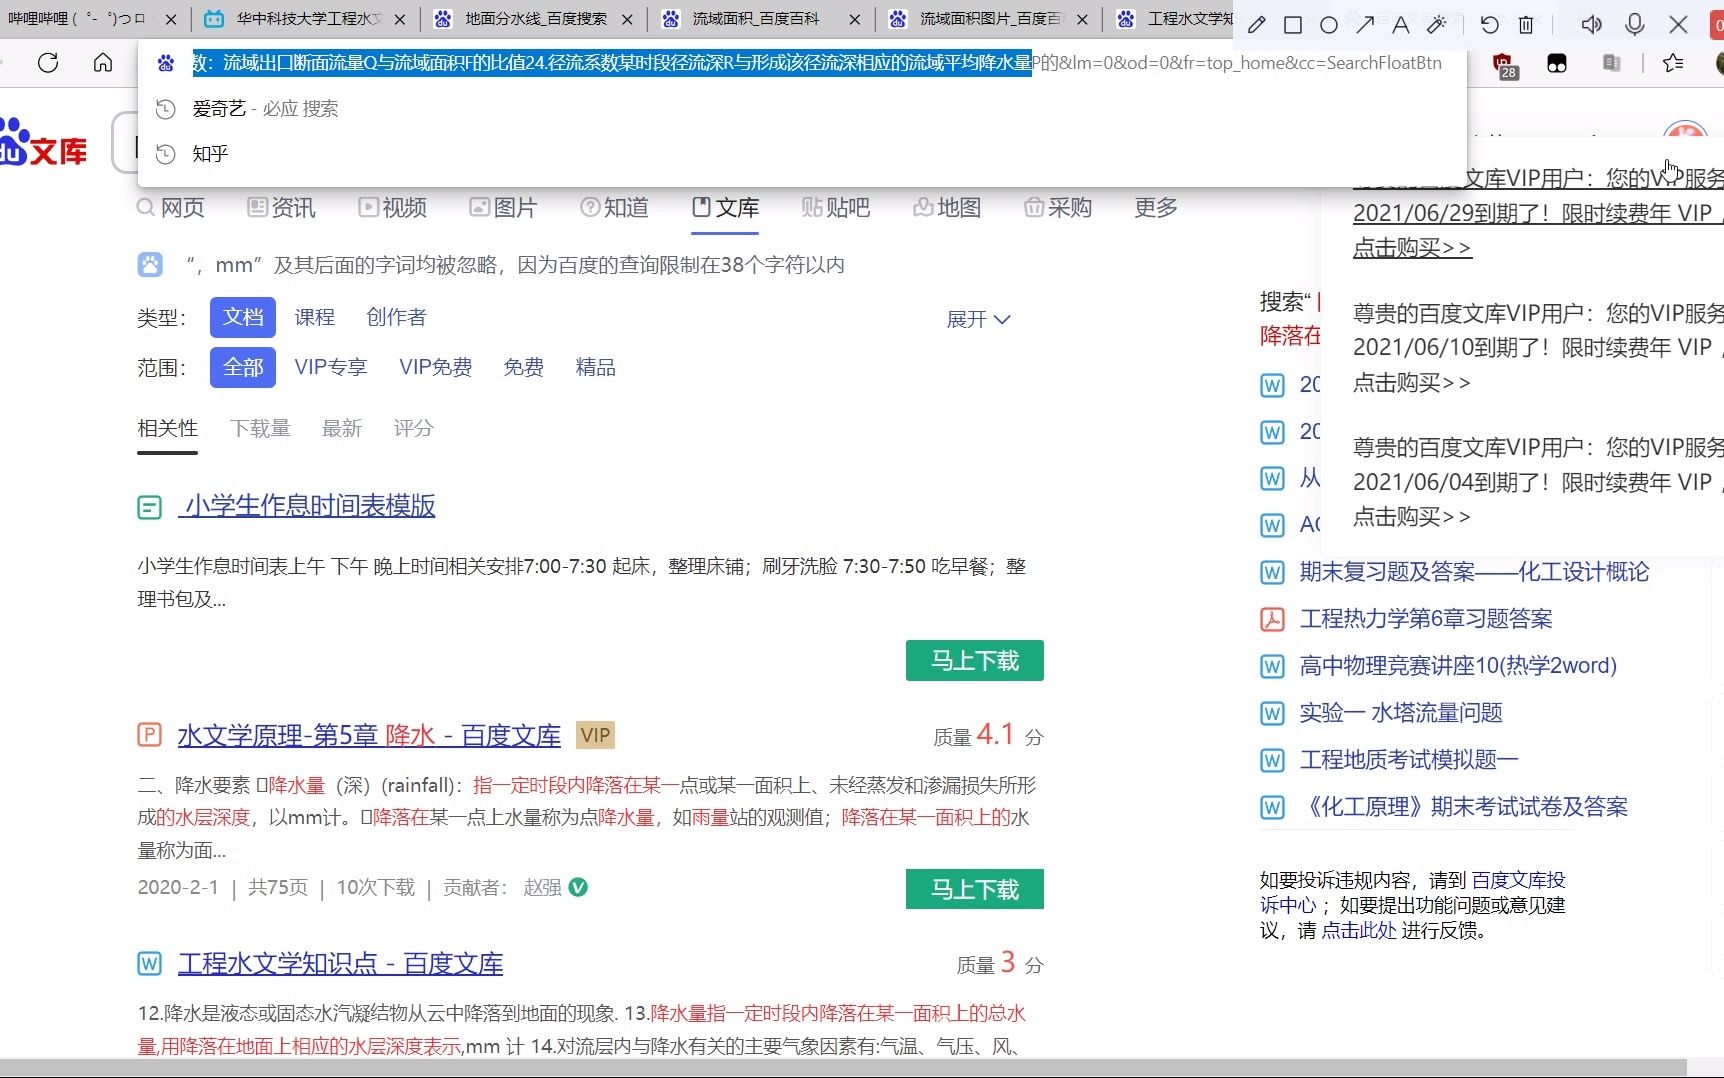
Task: Expand filters with 展开 chevron
Action: [979, 319]
